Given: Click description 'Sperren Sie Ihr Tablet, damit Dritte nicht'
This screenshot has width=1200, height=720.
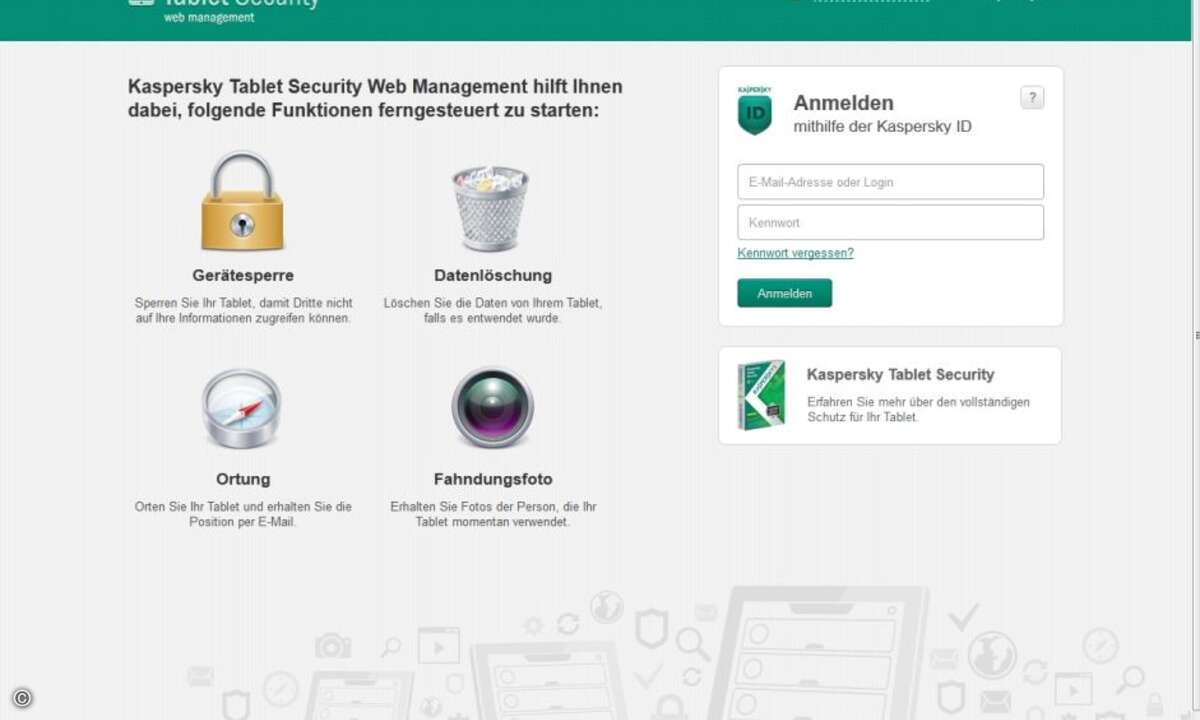Looking at the screenshot, I should [x=243, y=302].
